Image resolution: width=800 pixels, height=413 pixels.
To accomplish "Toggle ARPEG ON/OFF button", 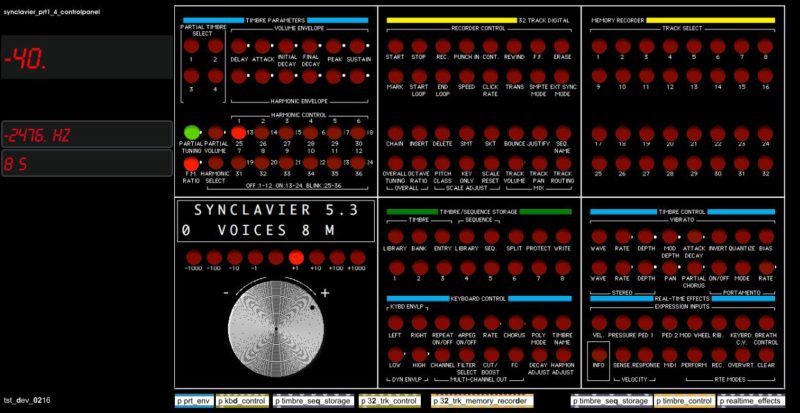I will 466,323.
